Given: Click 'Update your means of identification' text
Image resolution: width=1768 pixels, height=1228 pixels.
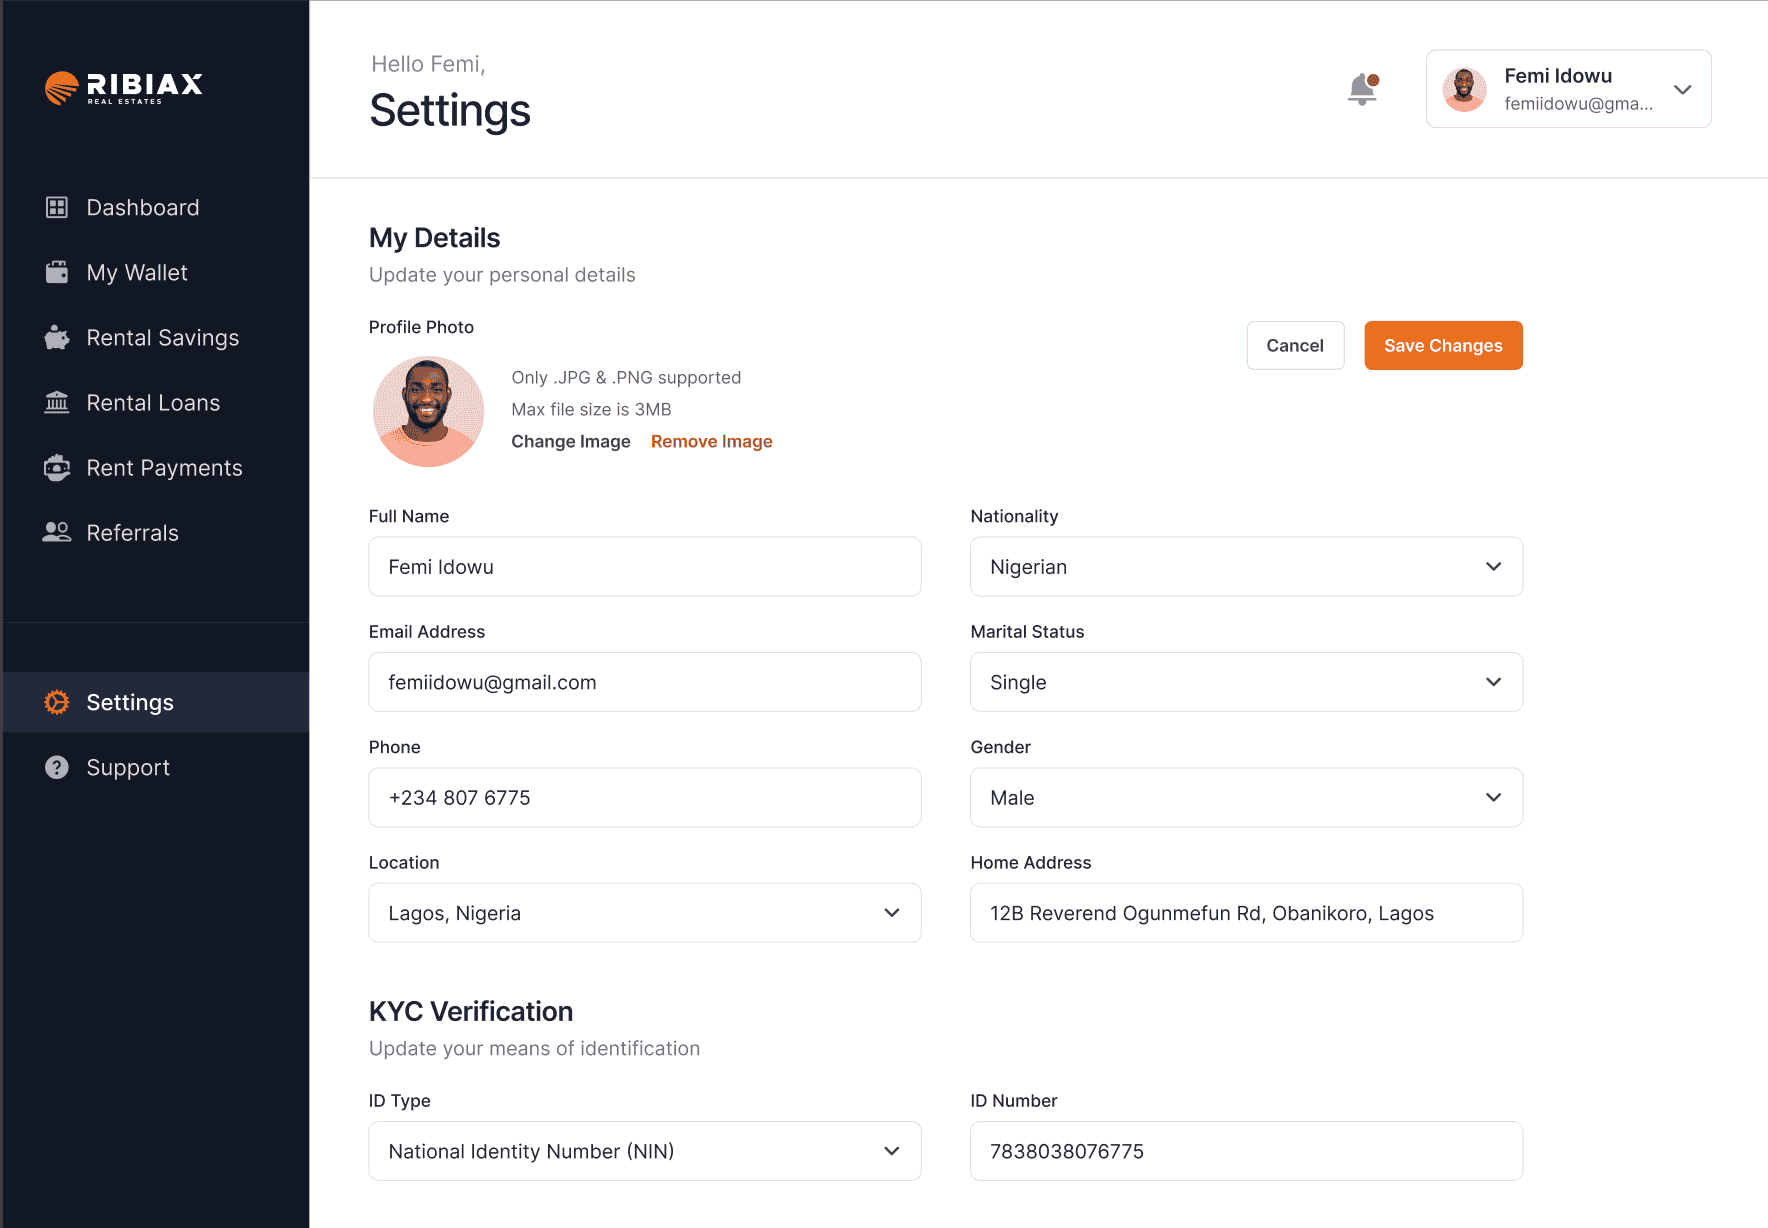Looking at the screenshot, I should pos(534,1048).
